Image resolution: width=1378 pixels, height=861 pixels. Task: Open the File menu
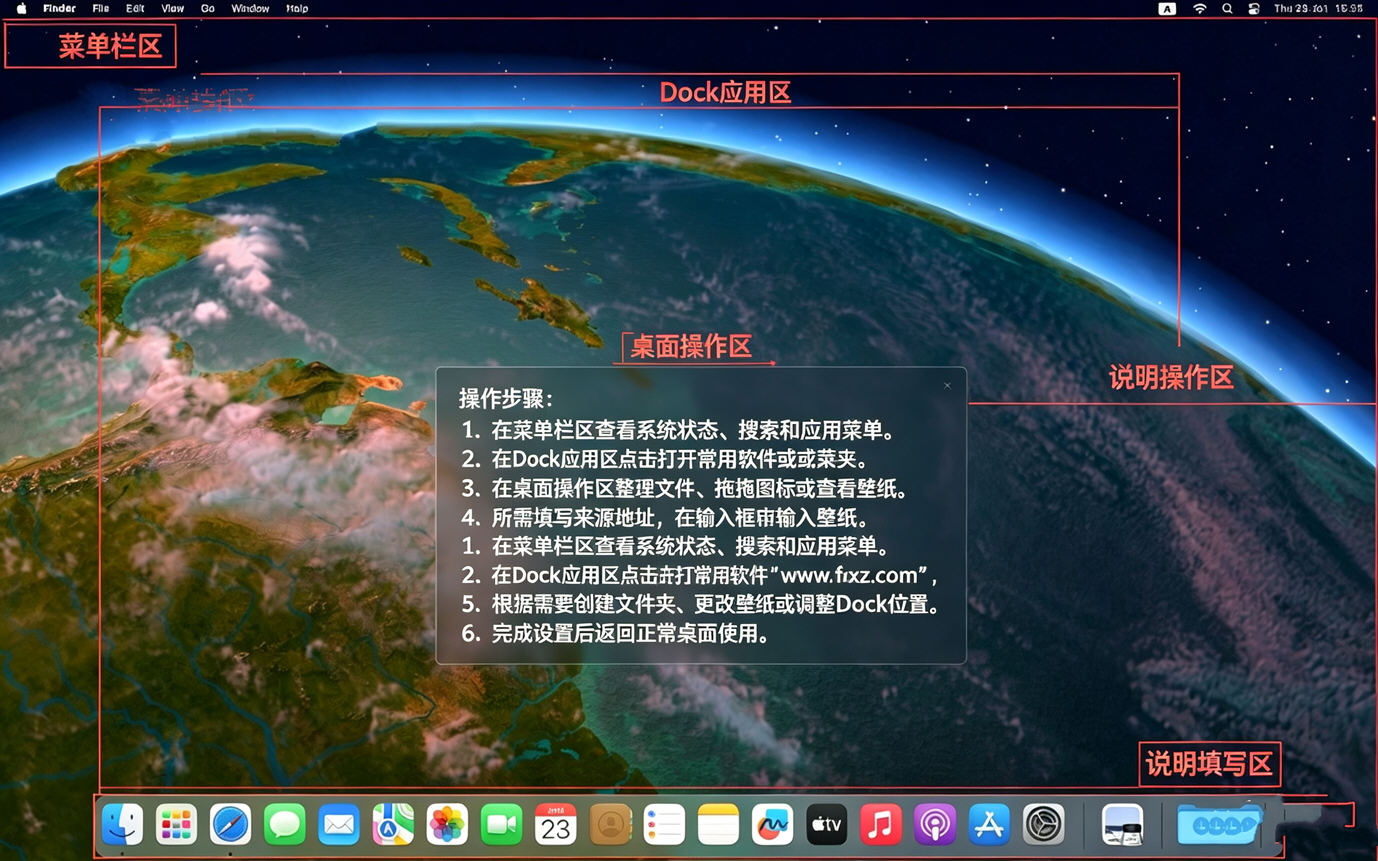point(101,8)
